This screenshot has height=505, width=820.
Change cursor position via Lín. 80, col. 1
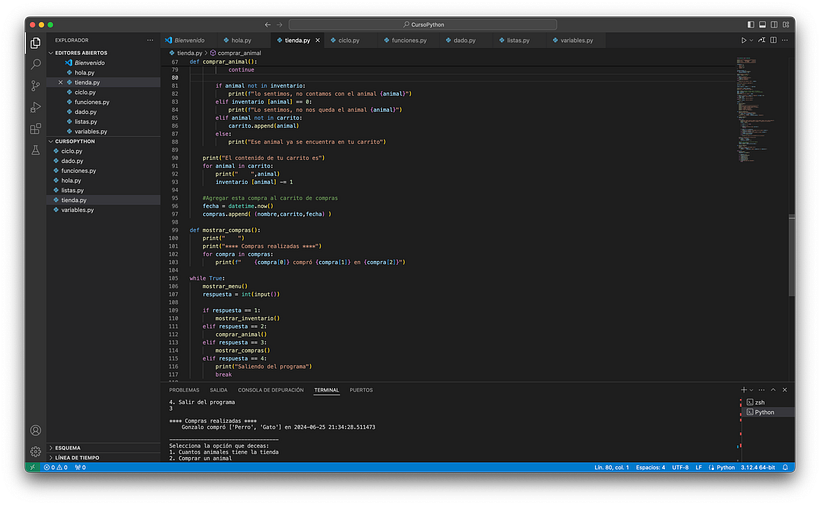click(x=611, y=467)
